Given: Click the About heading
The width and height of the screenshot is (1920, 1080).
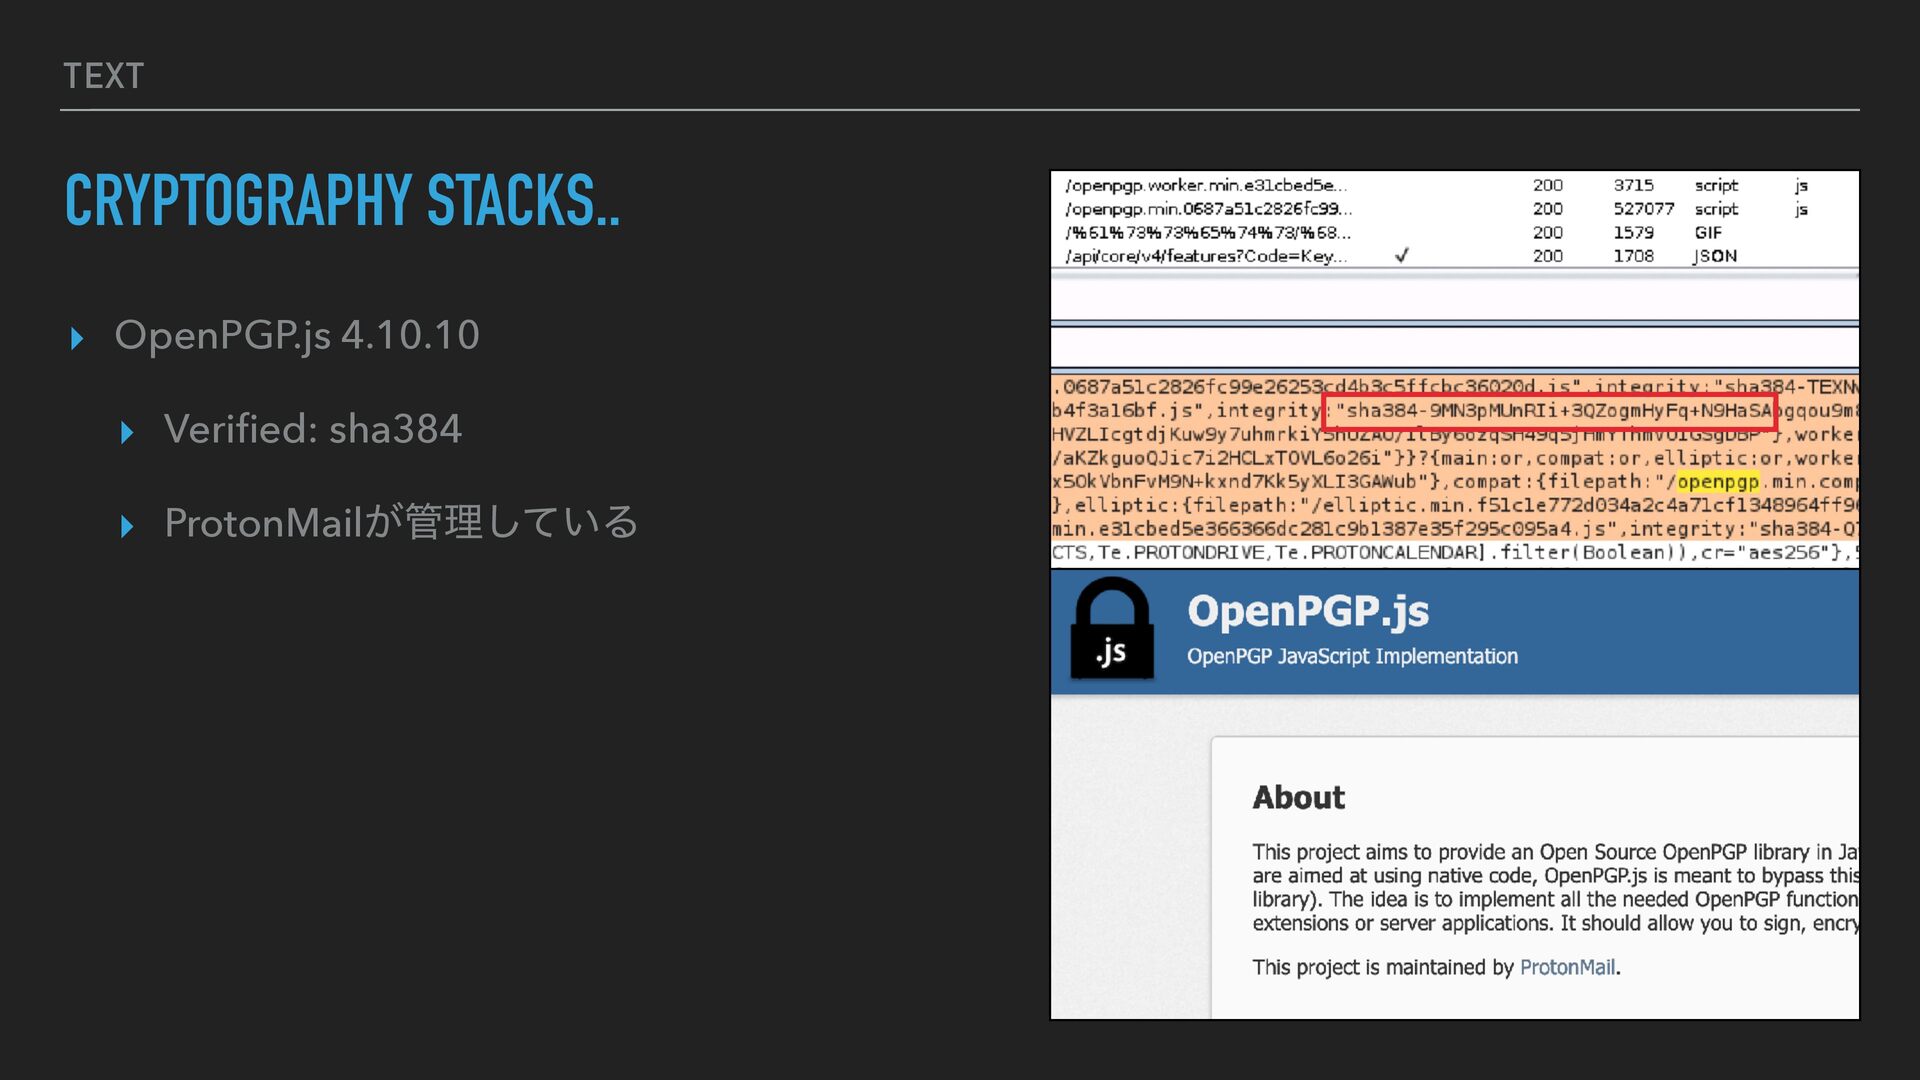Looking at the screenshot, I should tap(1298, 797).
